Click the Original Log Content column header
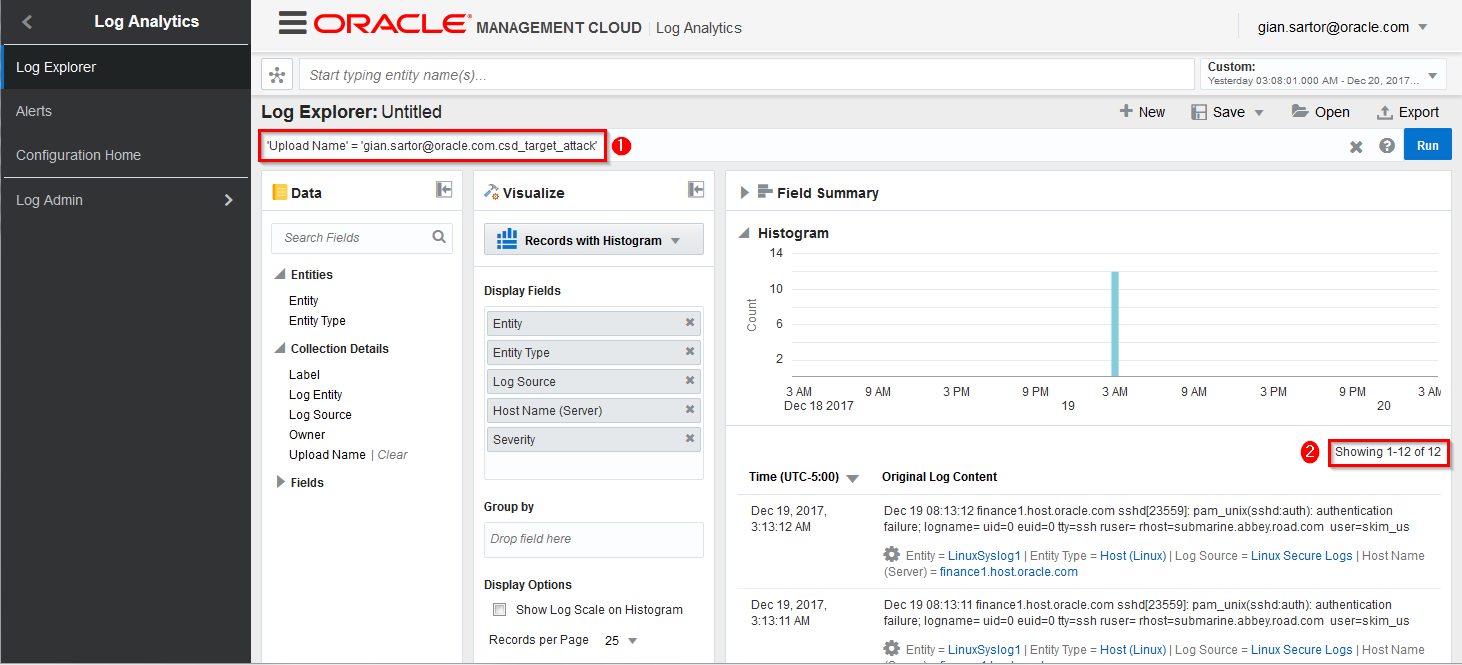The width and height of the screenshot is (1462, 665). pyautogui.click(x=939, y=477)
